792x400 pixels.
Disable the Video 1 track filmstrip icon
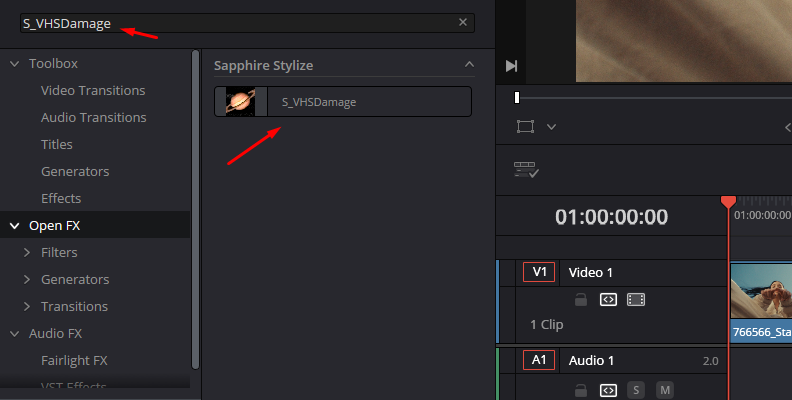pos(636,299)
